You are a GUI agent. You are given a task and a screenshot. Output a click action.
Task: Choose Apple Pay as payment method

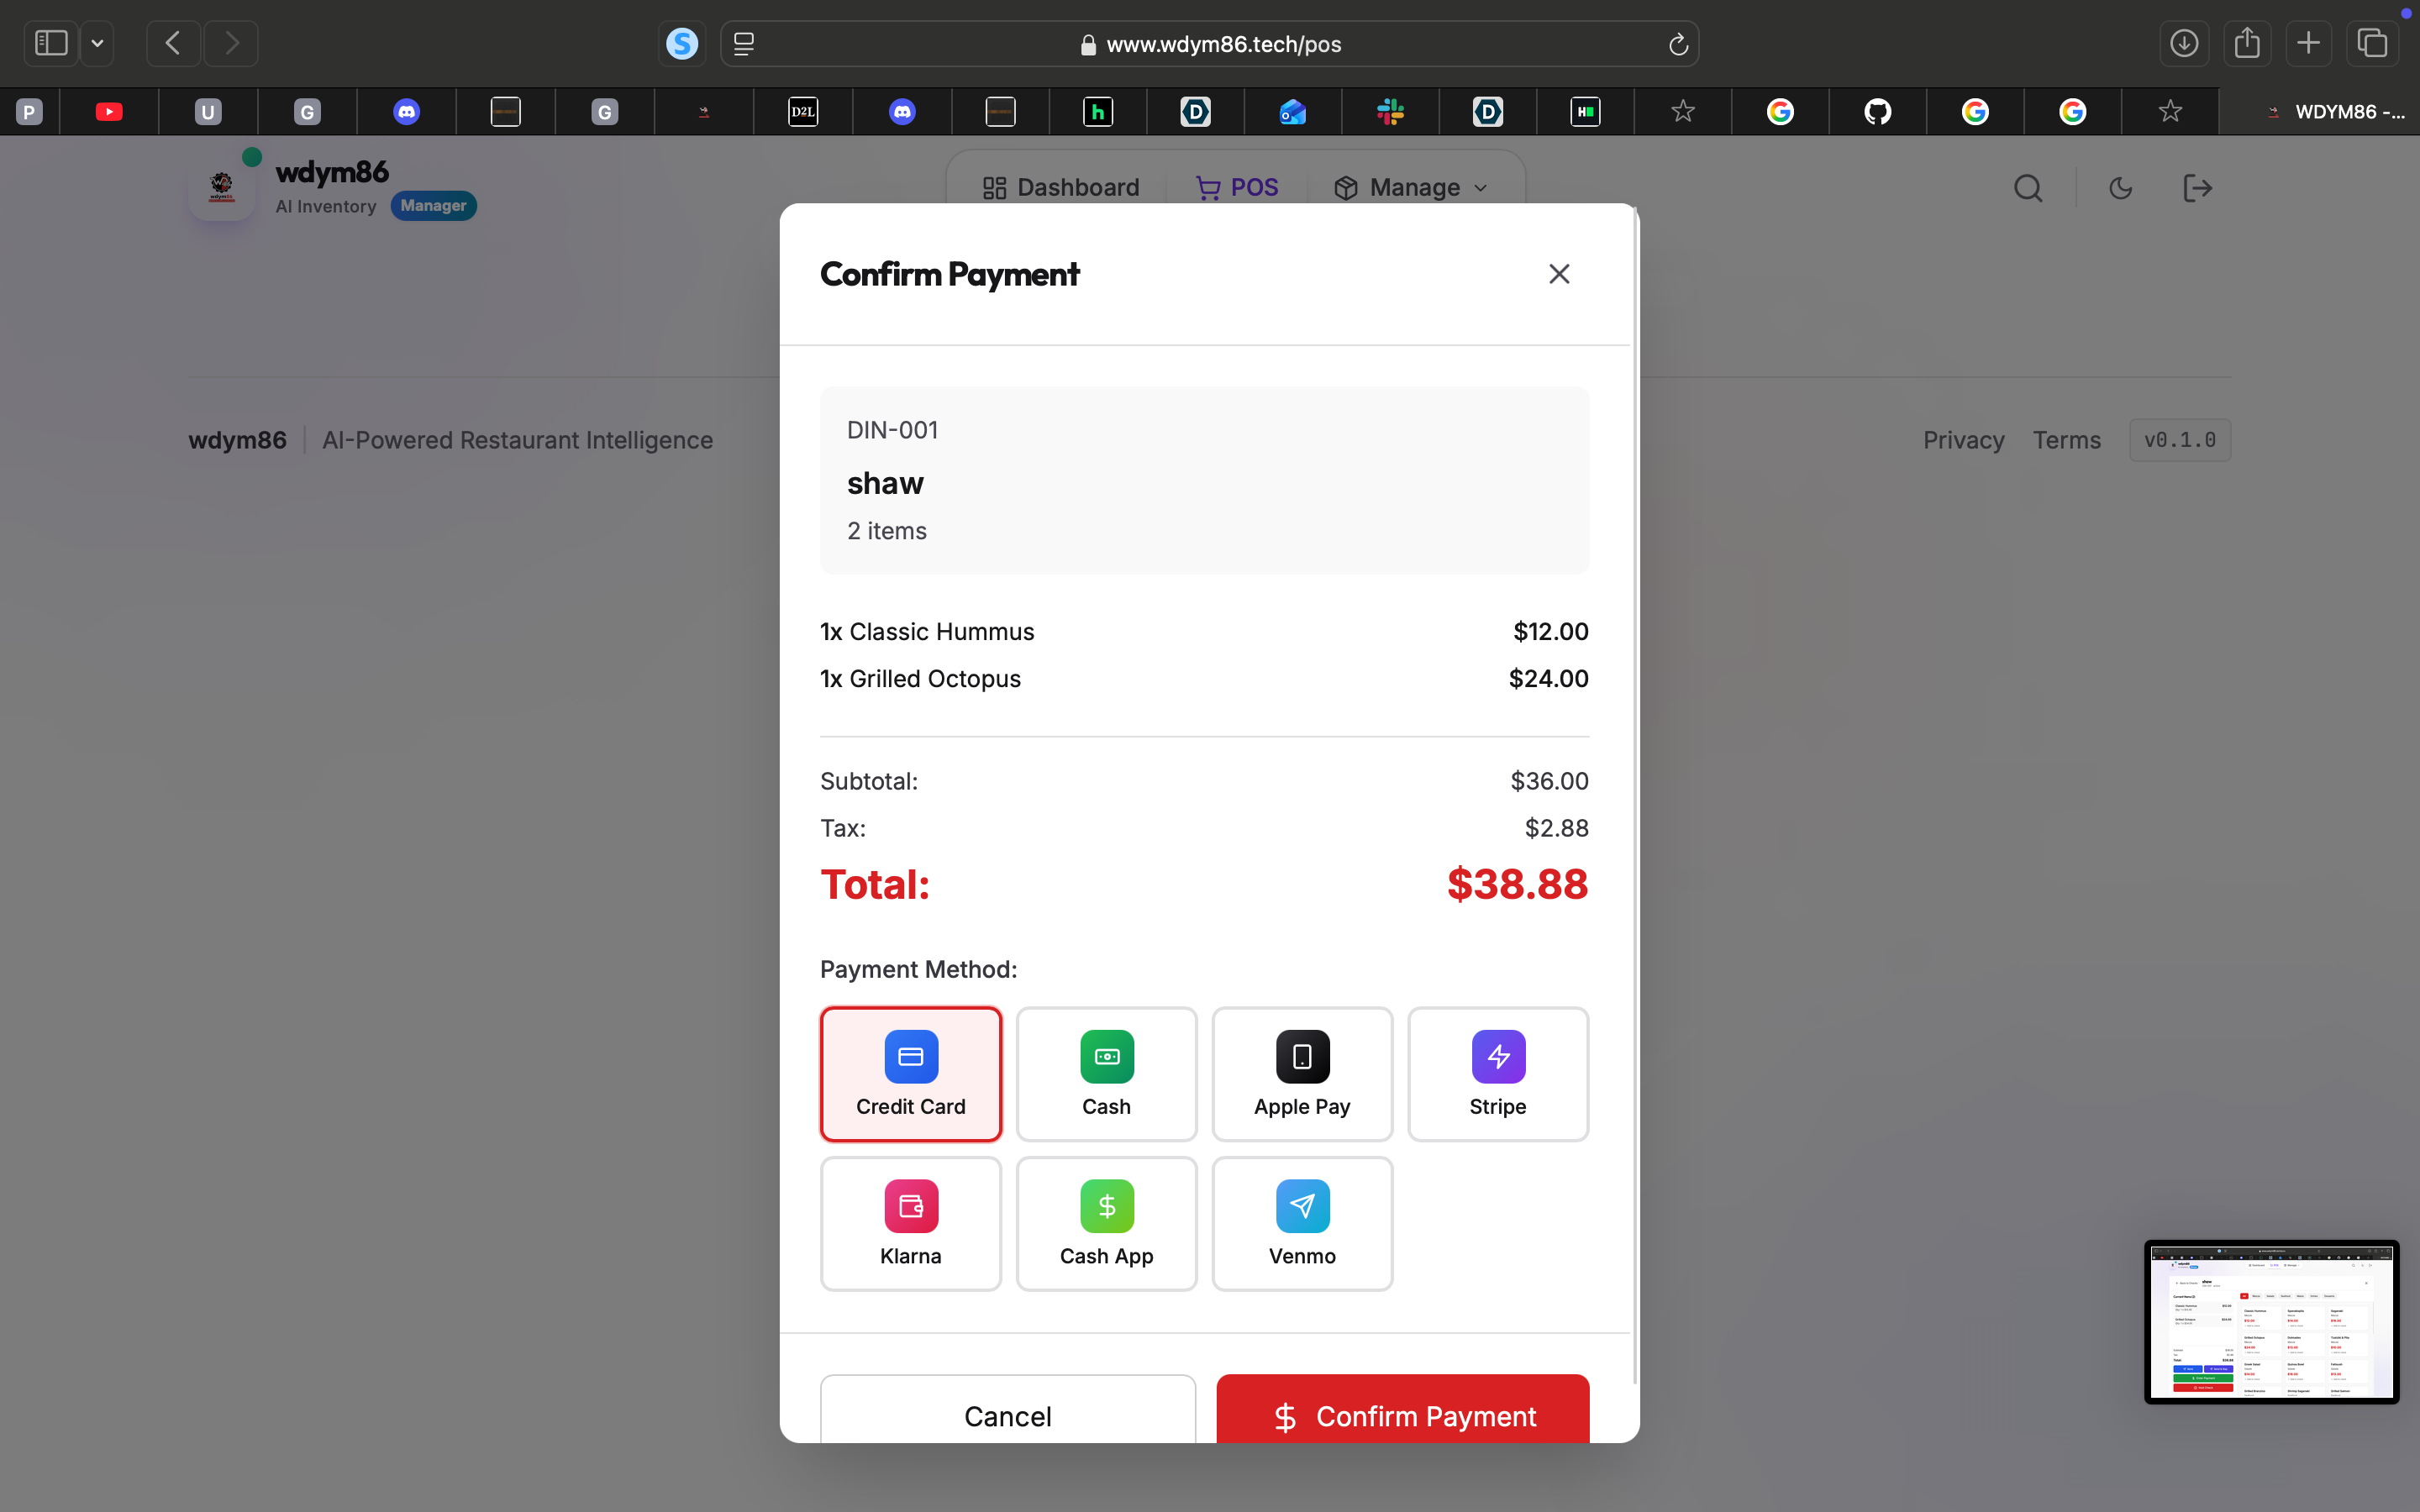tap(1302, 1073)
